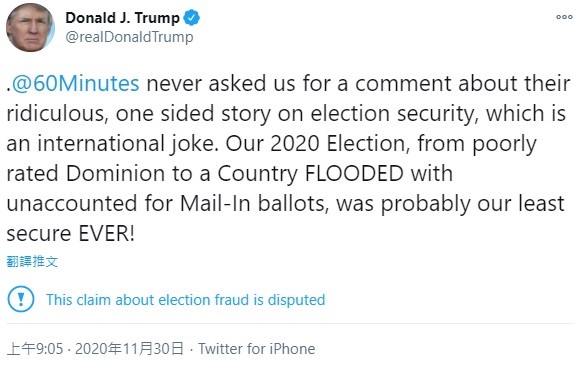
Task: Open Donald J. Trump's profile picture
Action: tap(30, 28)
